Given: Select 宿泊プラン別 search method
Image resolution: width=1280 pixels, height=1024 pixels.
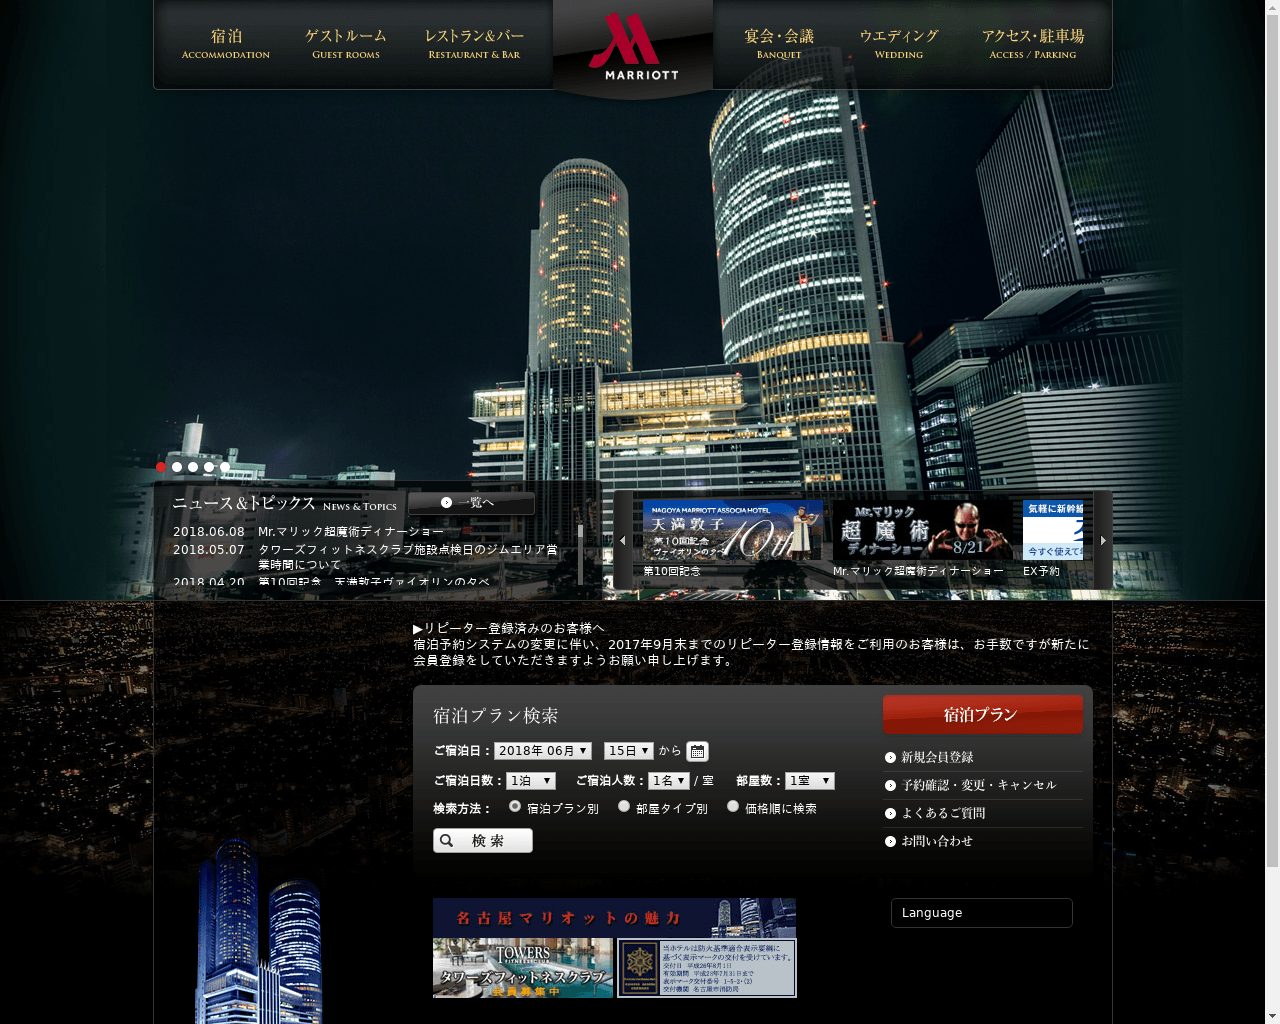Looking at the screenshot, I should click(x=515, y=806).
